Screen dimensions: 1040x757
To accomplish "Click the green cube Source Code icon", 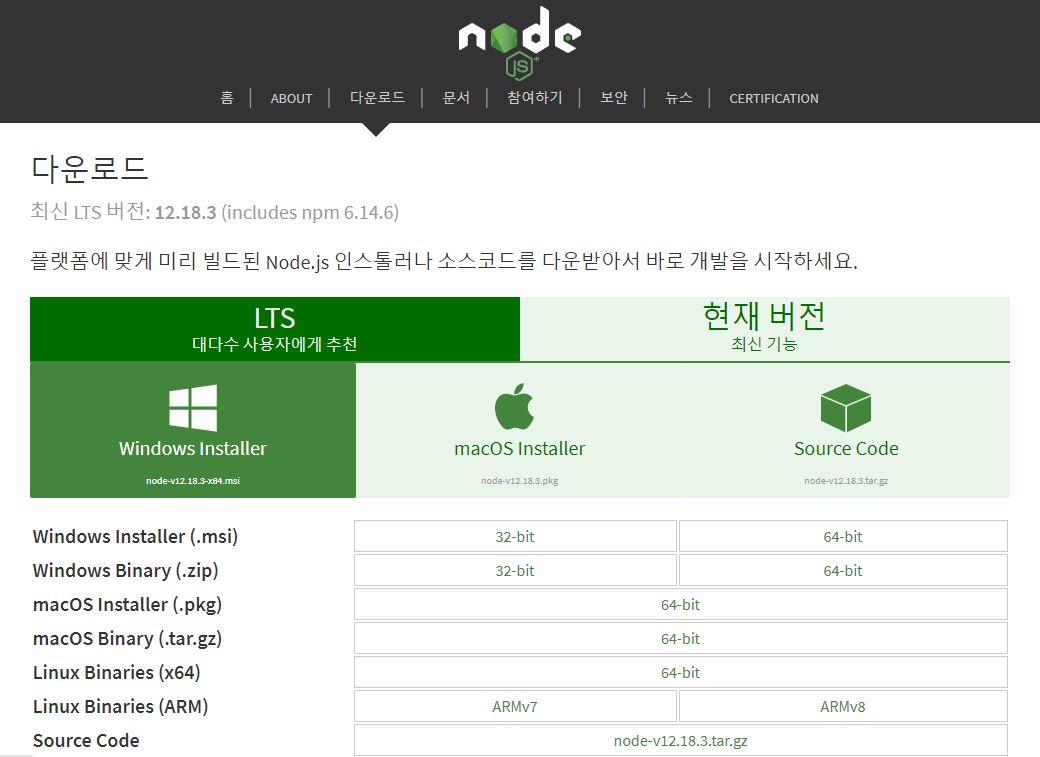I will (846, 407).
